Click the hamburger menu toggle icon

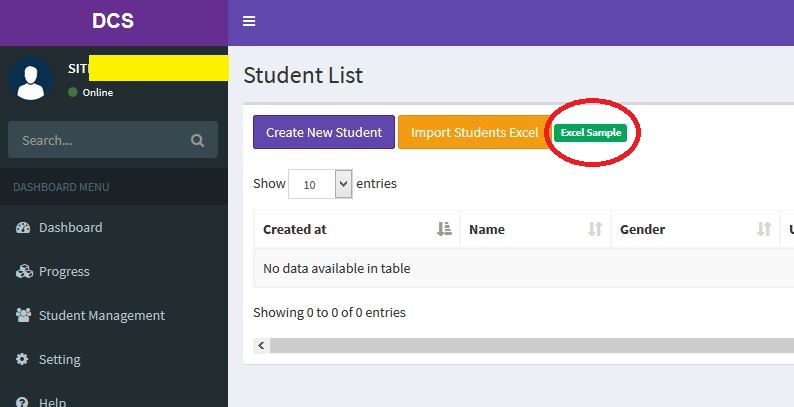click(249, 22)
